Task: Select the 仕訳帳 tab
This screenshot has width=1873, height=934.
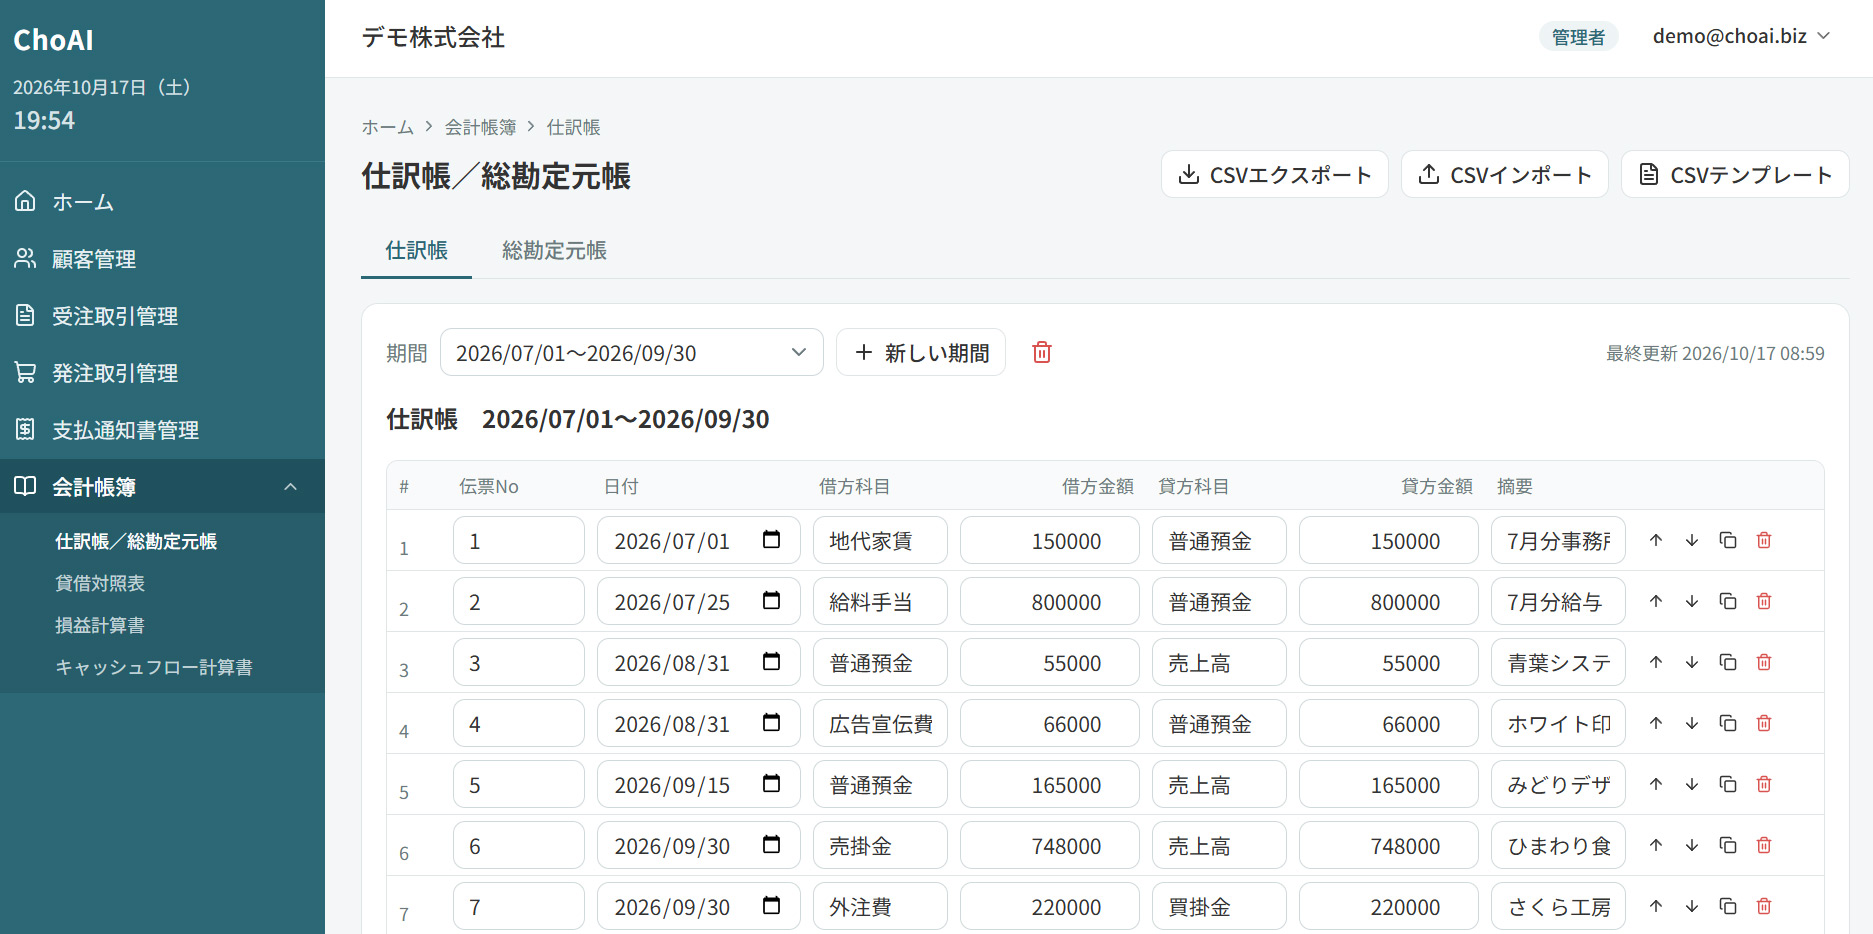Action: pos(416,251)
